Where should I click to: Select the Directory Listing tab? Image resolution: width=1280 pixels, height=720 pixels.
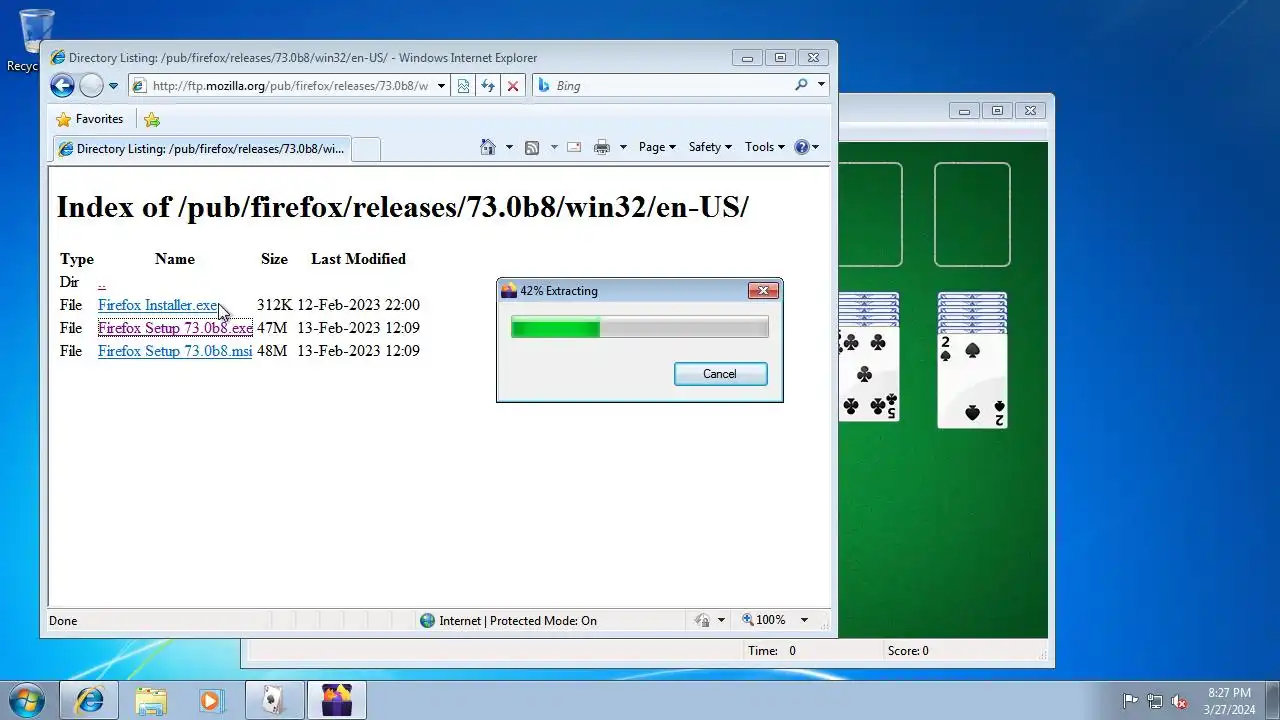[200, 149]
